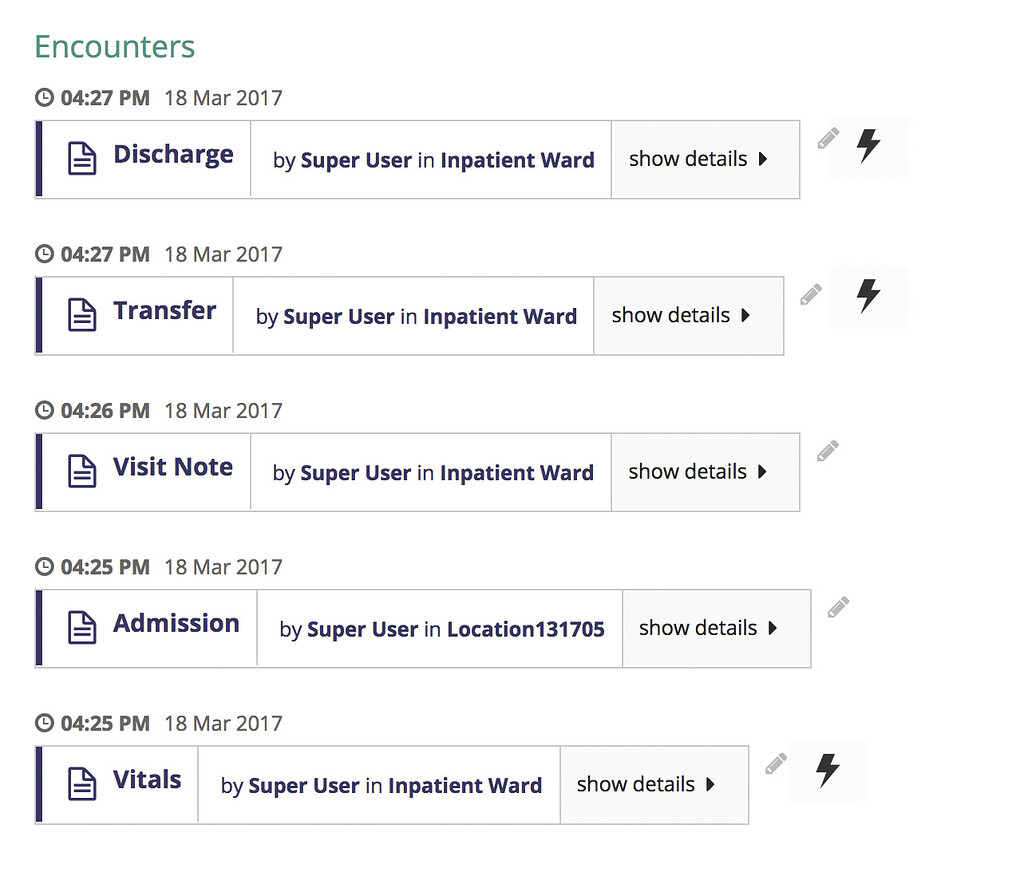Expand the Visit Note details
The height and width of the screenshot is (876, 1024).
point(705,471)
